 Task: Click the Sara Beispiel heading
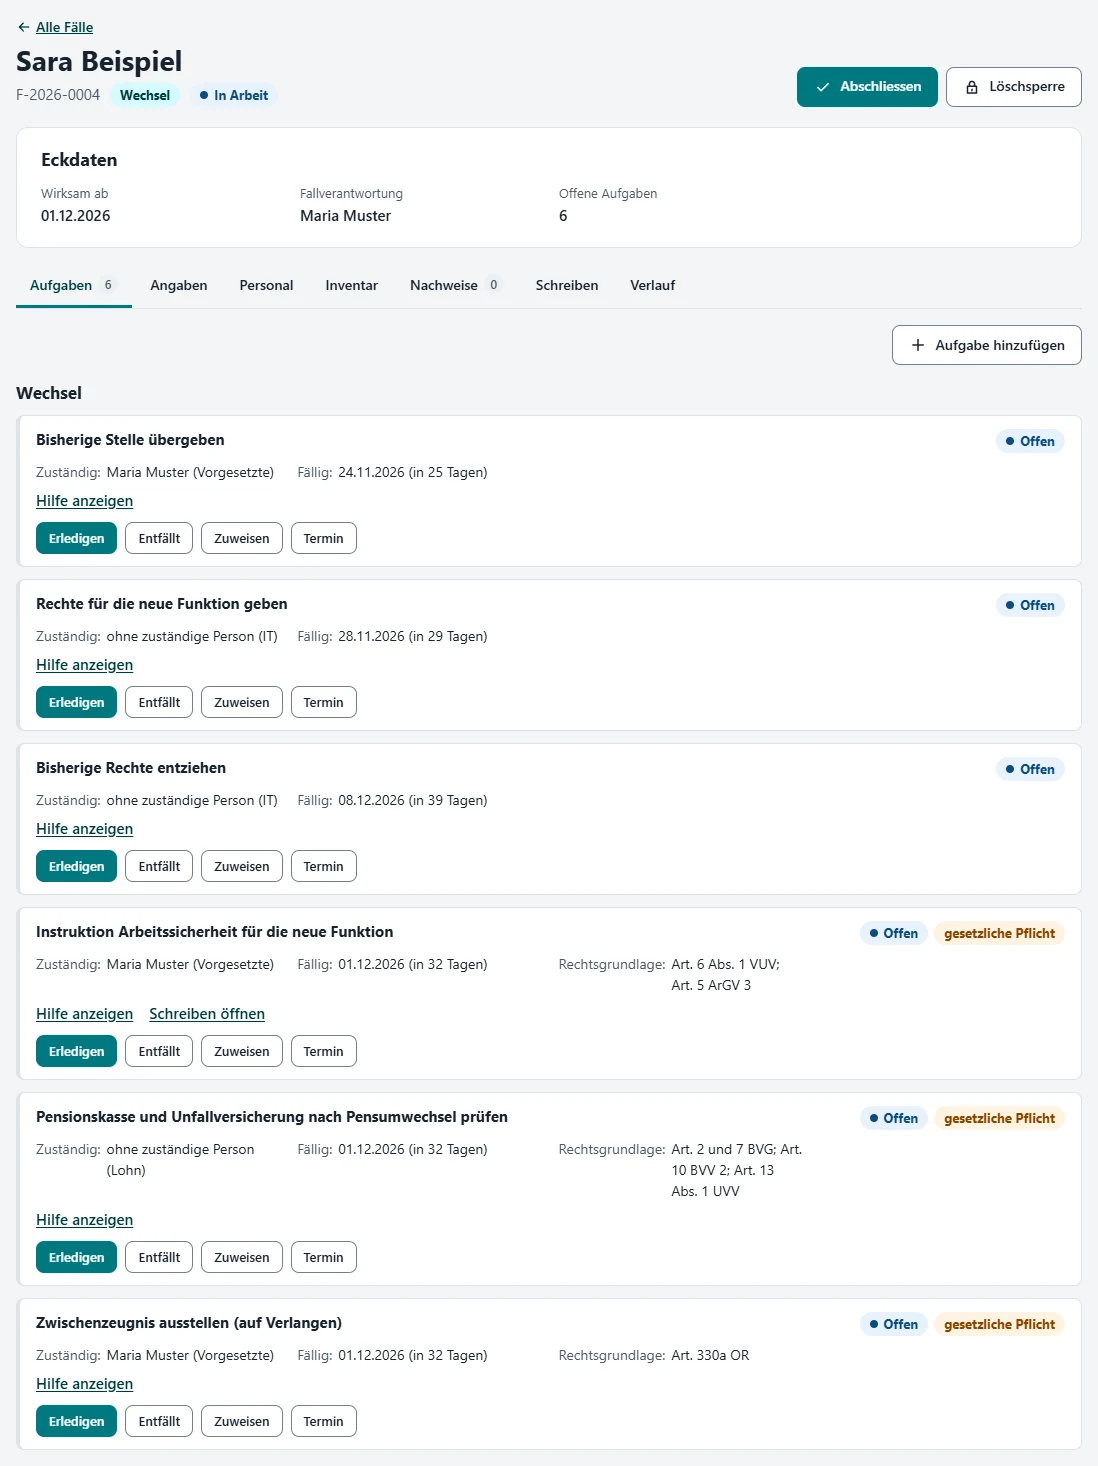[x=99, y=62]
